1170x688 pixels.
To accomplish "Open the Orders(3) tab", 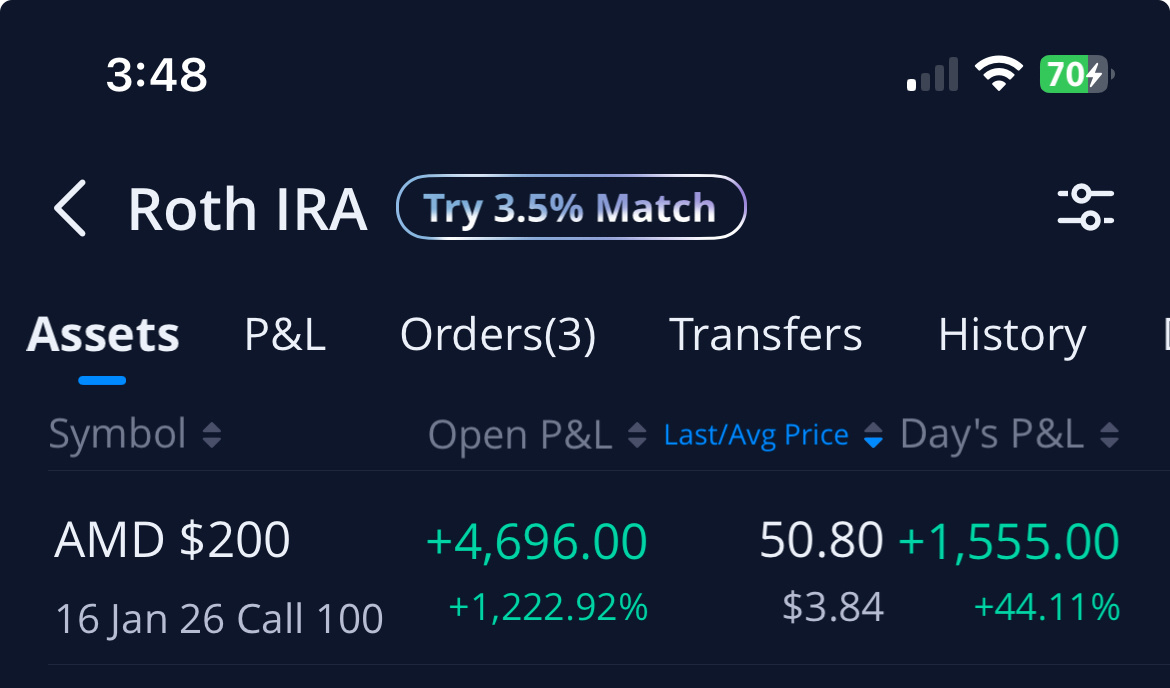I will [x=498, y=335].
